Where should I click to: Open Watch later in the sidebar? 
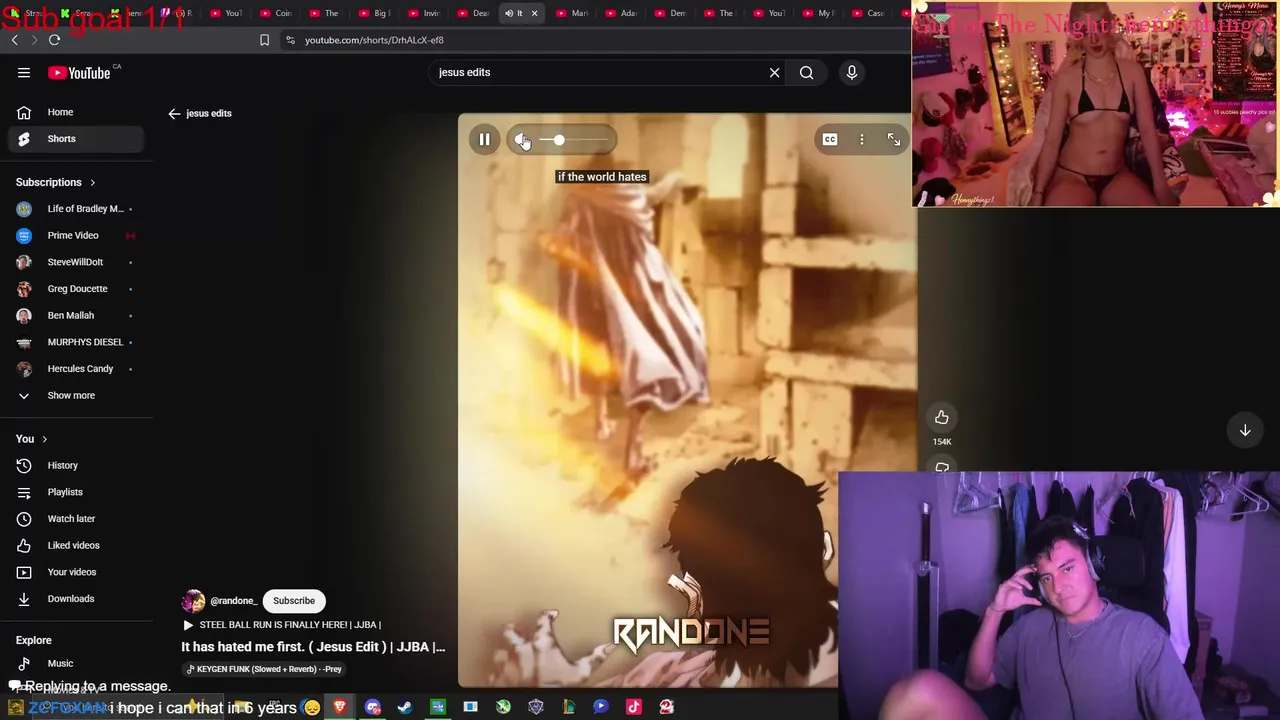[x=77, y=519]
